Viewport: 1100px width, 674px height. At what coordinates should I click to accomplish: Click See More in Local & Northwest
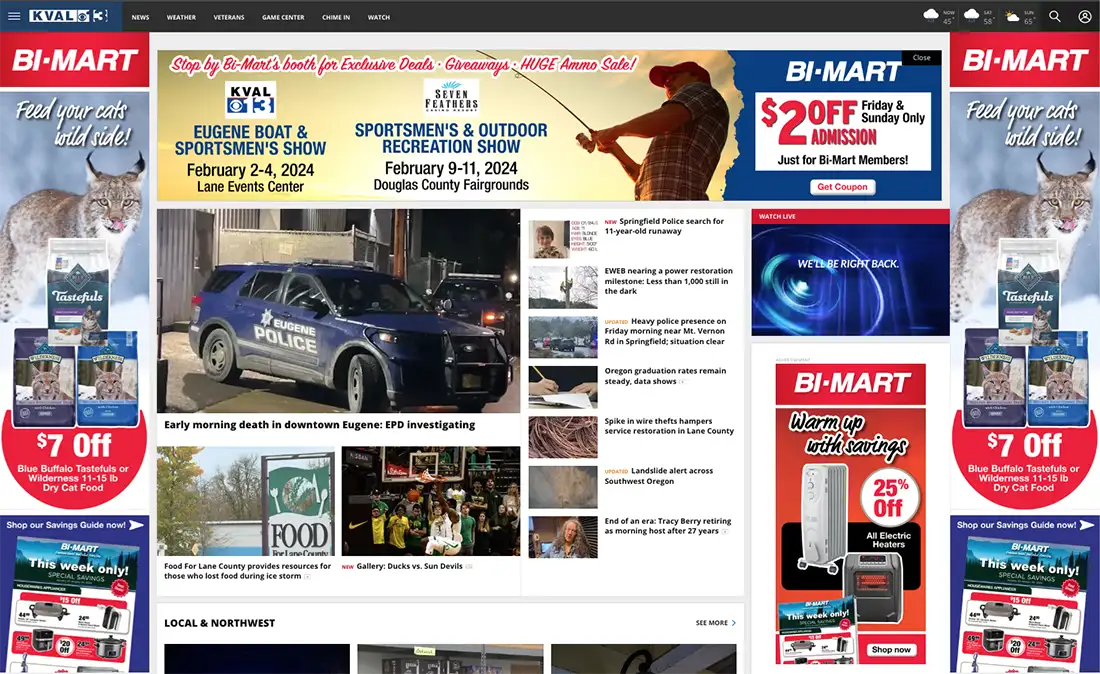click(711, 623)
